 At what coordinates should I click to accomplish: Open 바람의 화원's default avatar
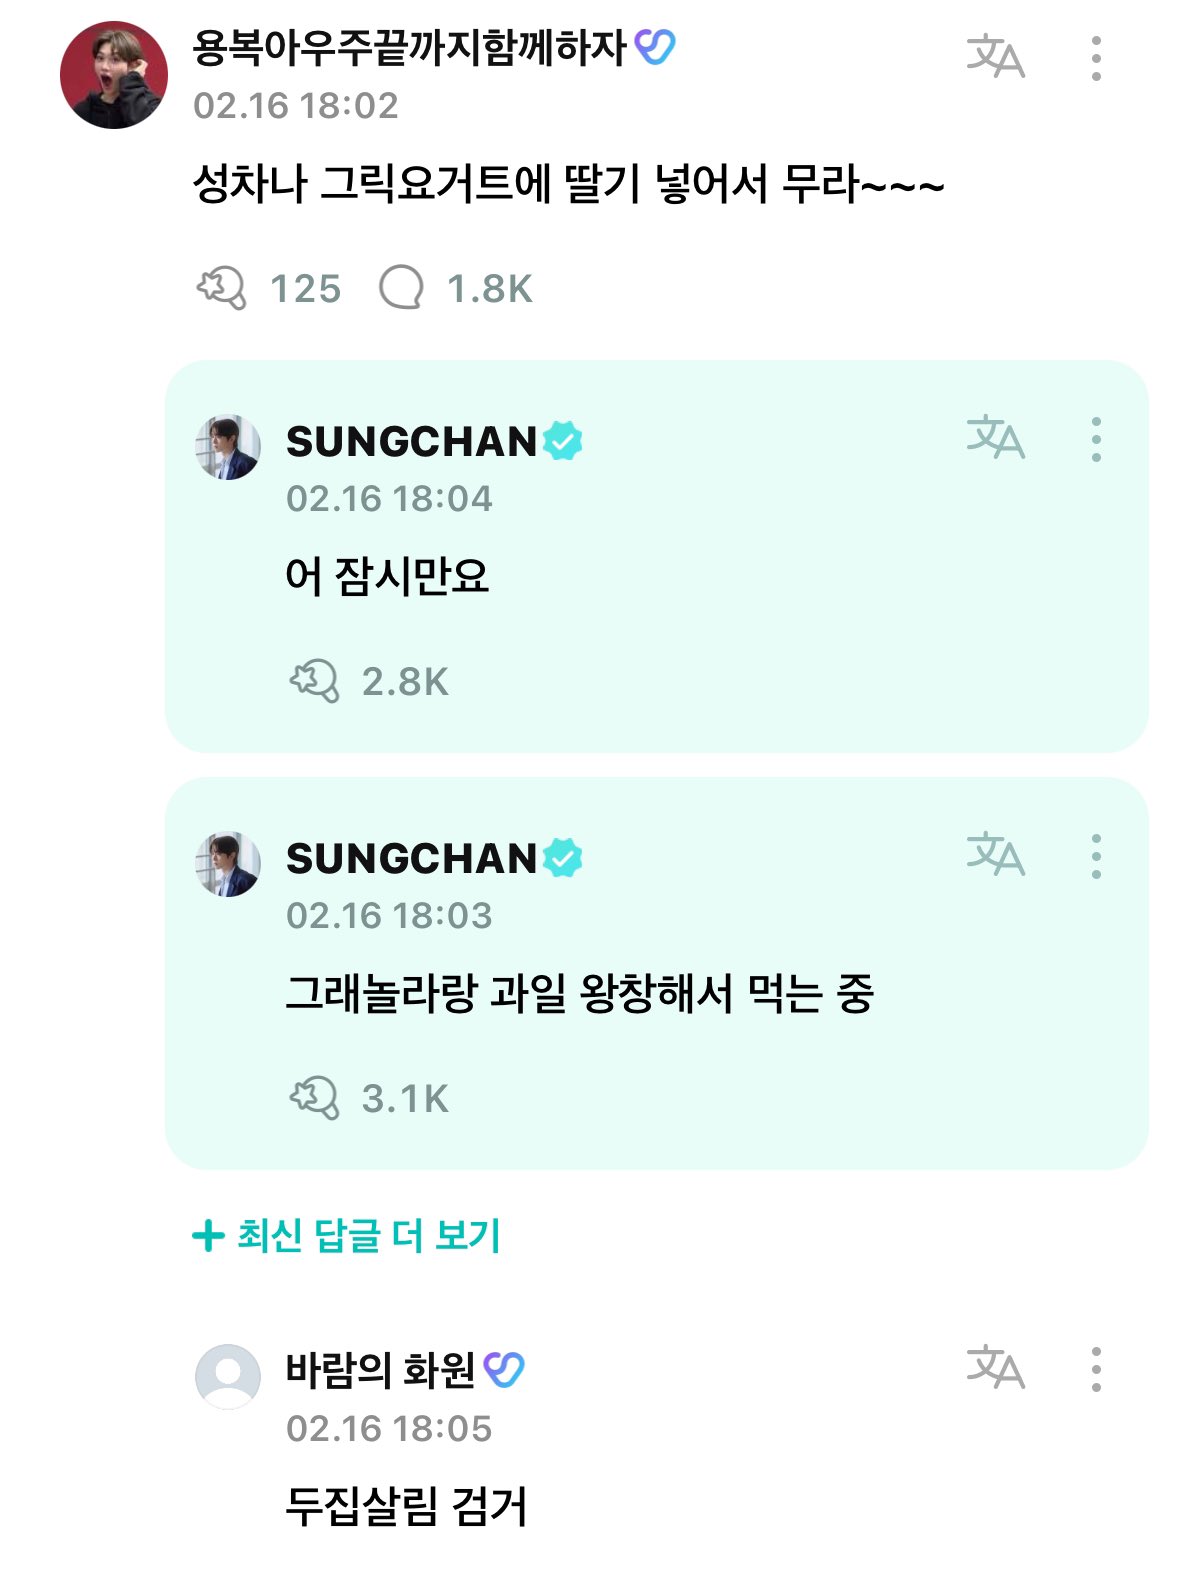coord(228,1376)
